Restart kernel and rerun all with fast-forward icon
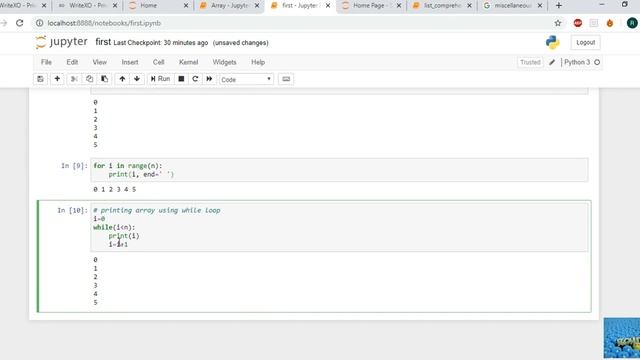This screenshot has width=640, height=360. [x=209, y=79]
